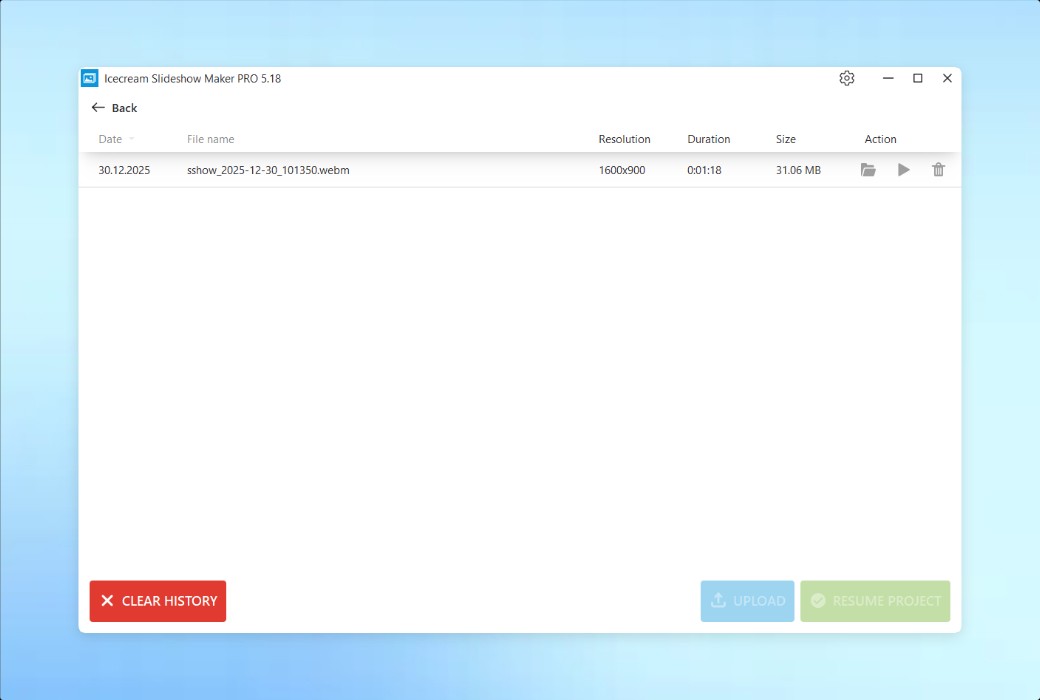
Task: Click the upload arrow icon on Upload button
Action: click(718, 600)
